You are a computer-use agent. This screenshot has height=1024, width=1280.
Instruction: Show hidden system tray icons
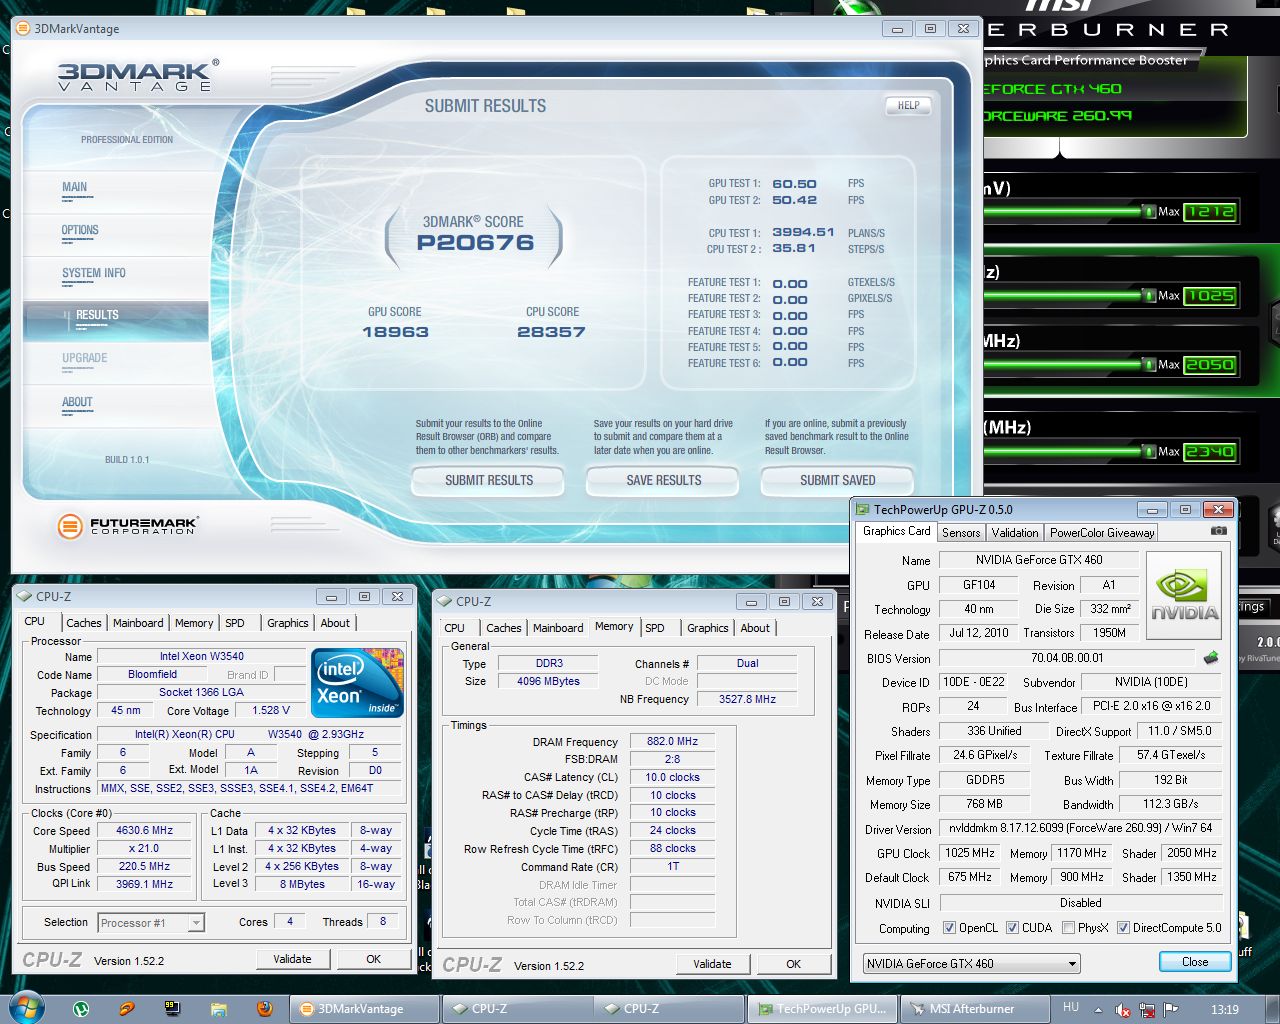[x=1098, y=1010]
